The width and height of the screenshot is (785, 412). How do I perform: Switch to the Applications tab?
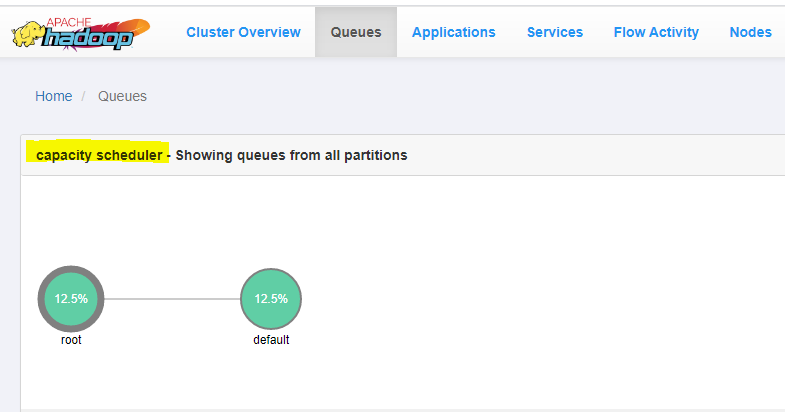pyautogui.click(x=453, y=32)
